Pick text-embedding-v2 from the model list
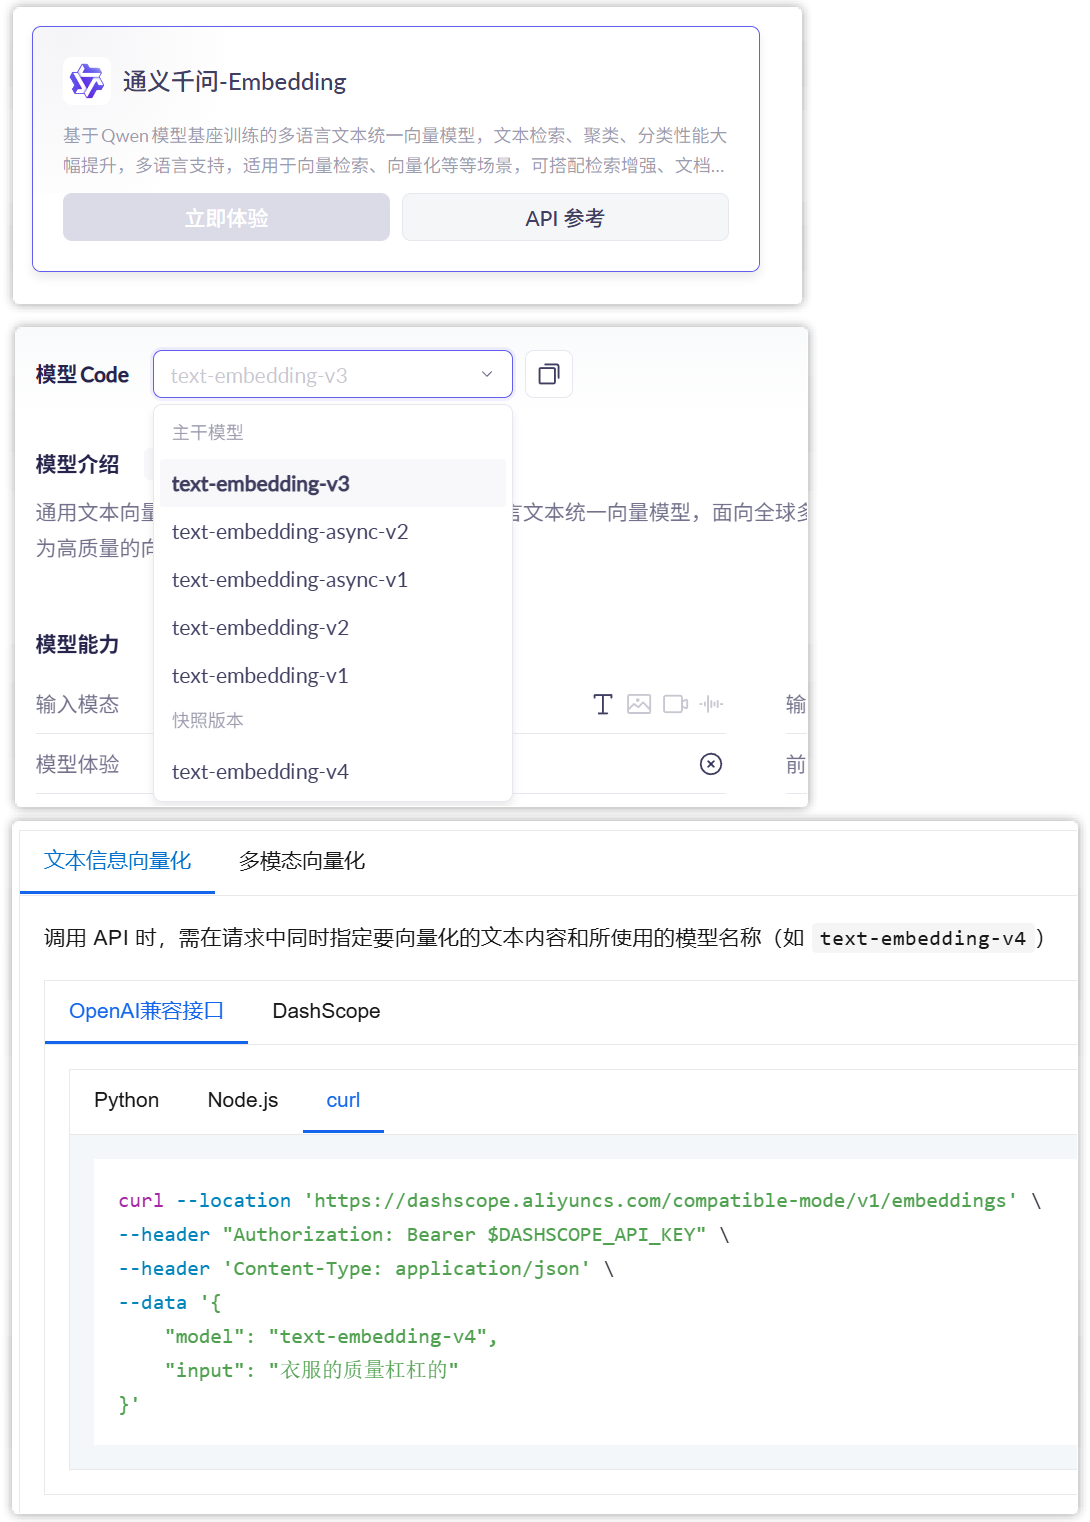Screen dimensions: 1090x1522 point(333,628)
